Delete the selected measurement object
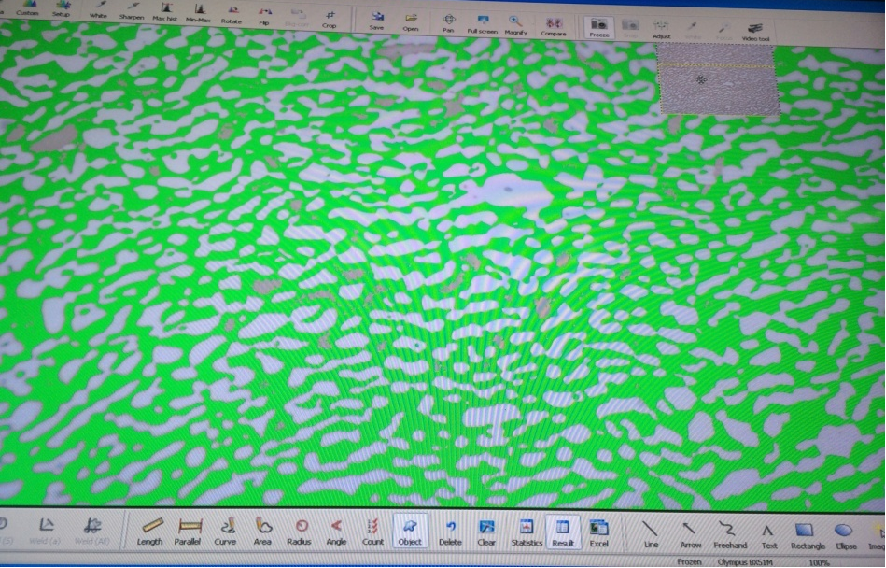 (x=451, y=530)
